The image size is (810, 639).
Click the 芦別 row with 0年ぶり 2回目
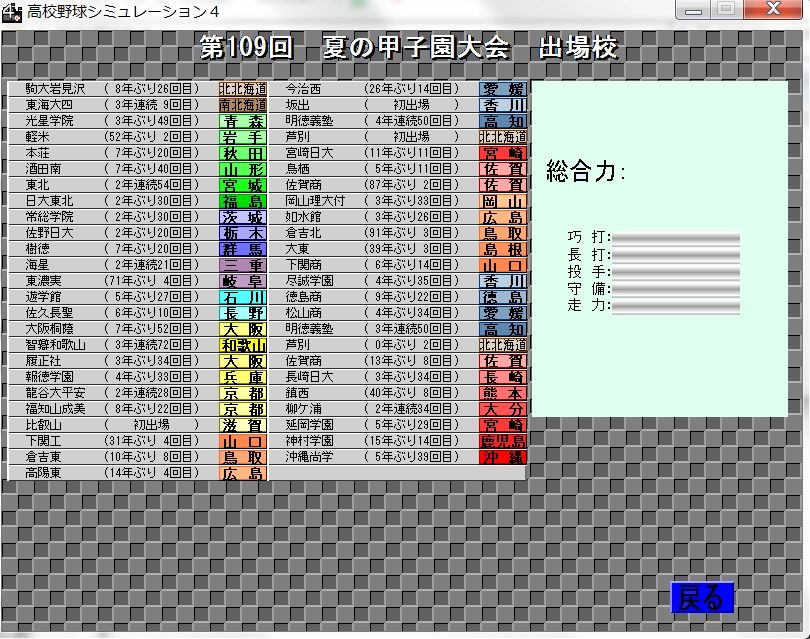[x=398, y=345]
